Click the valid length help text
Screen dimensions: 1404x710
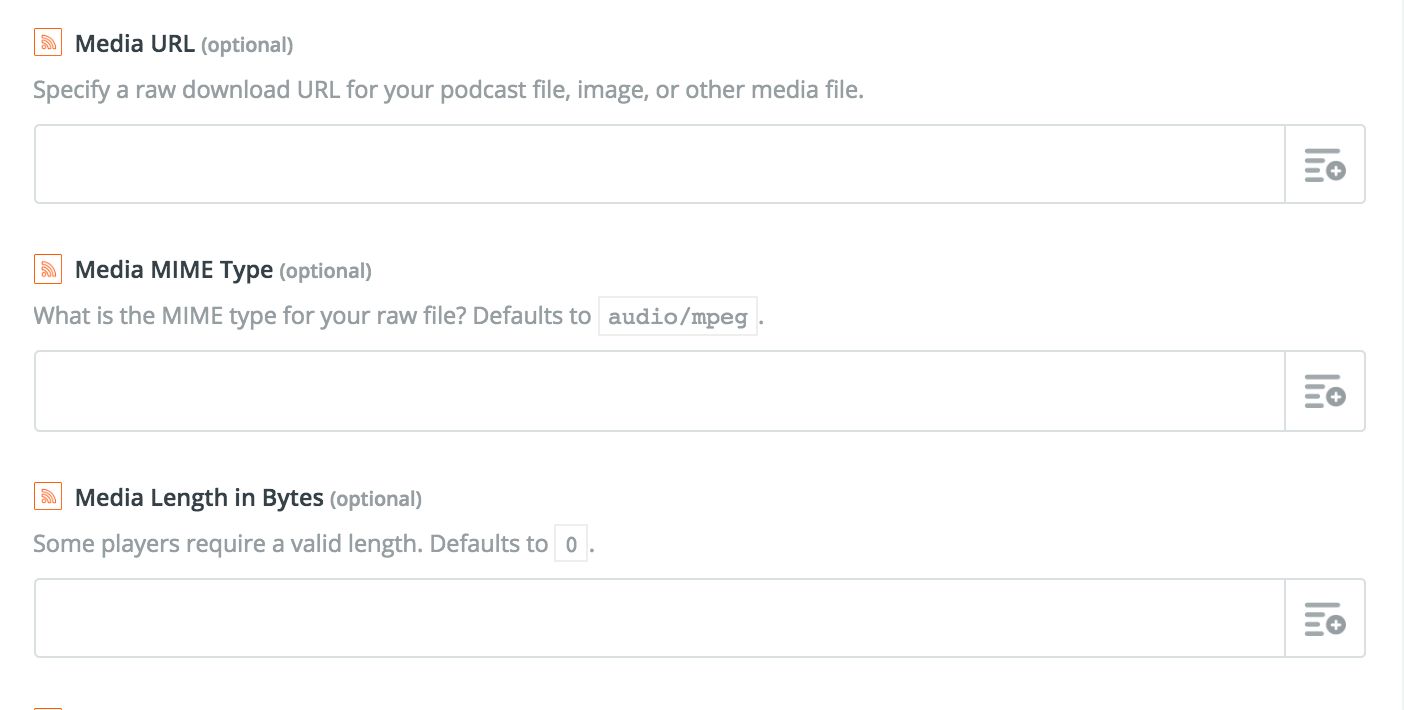[290, 544]
